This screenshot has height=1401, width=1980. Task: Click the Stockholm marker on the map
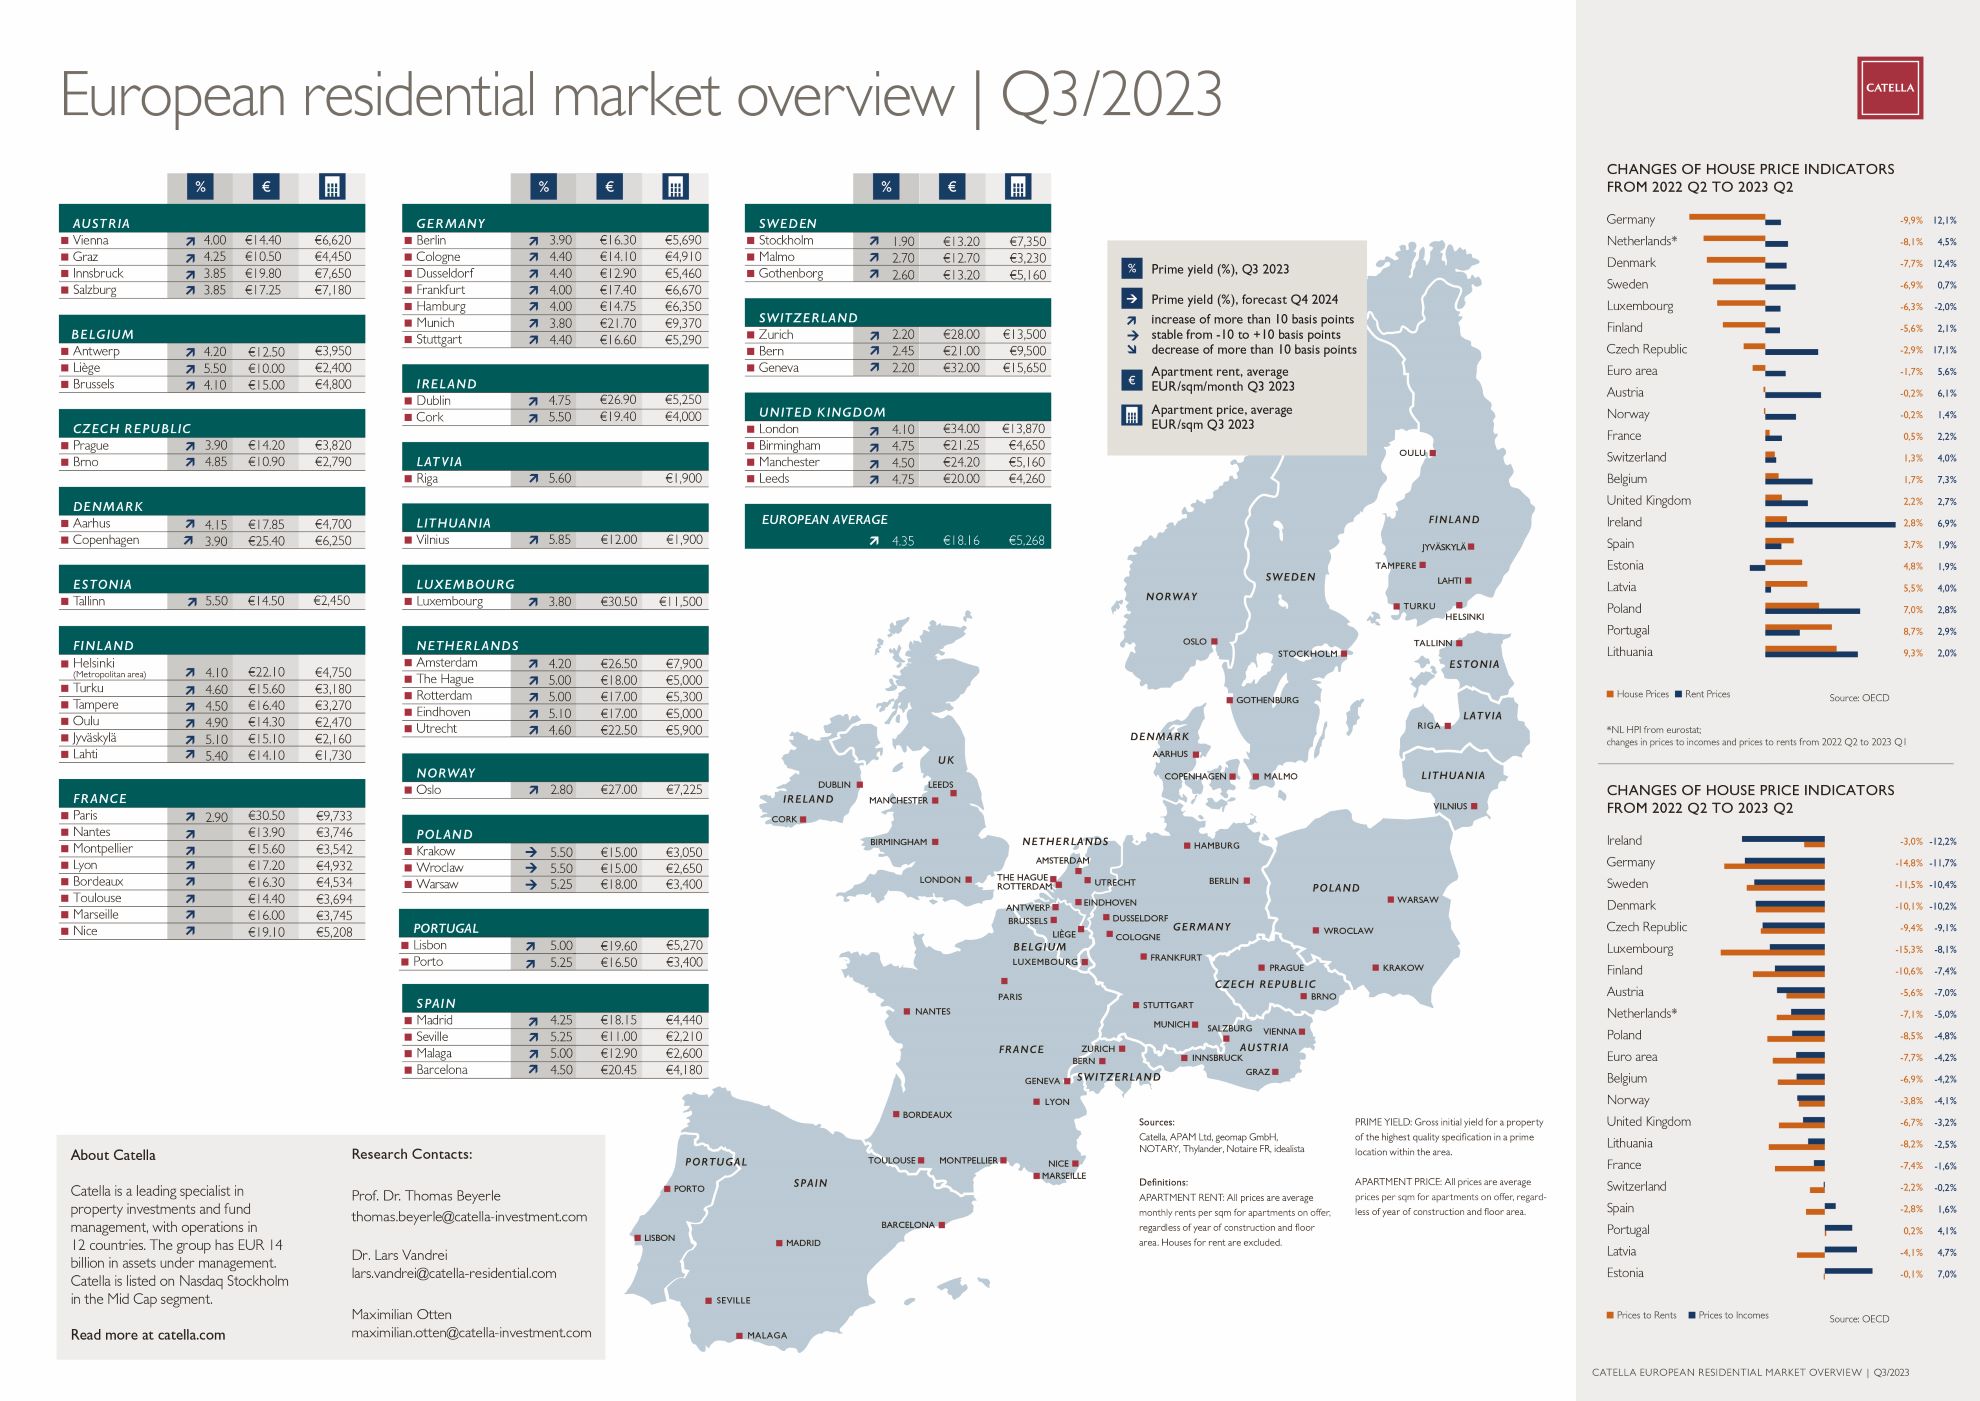click(1343, 653)
